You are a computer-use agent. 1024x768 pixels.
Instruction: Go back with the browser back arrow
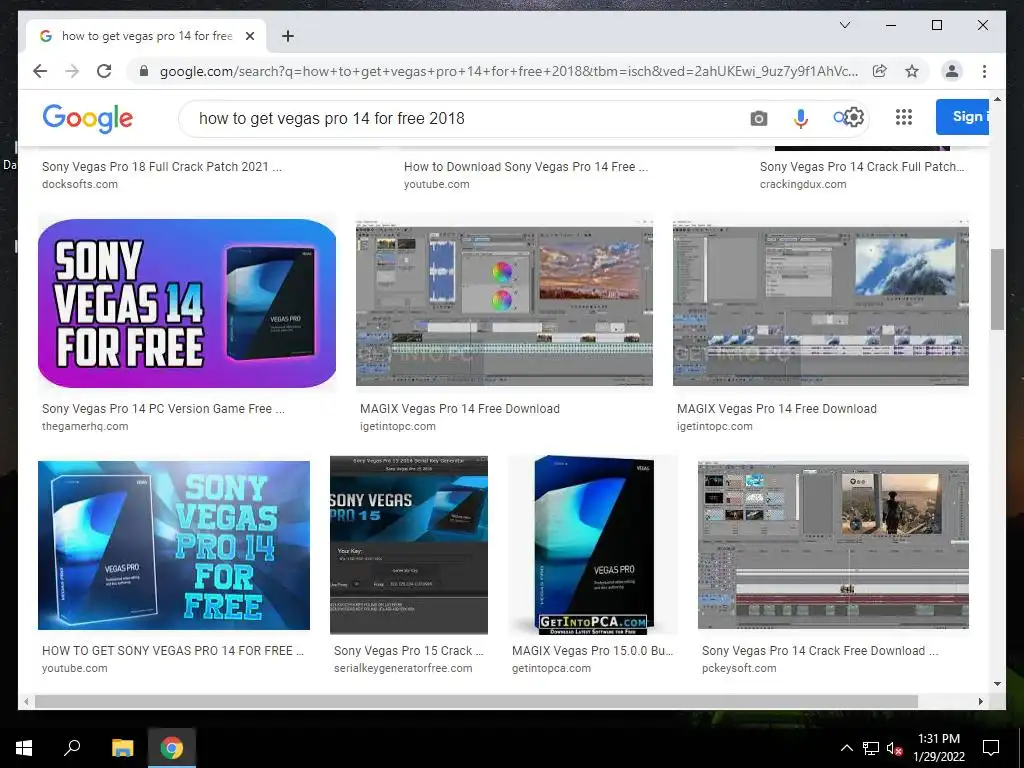(x=40, y=71)
